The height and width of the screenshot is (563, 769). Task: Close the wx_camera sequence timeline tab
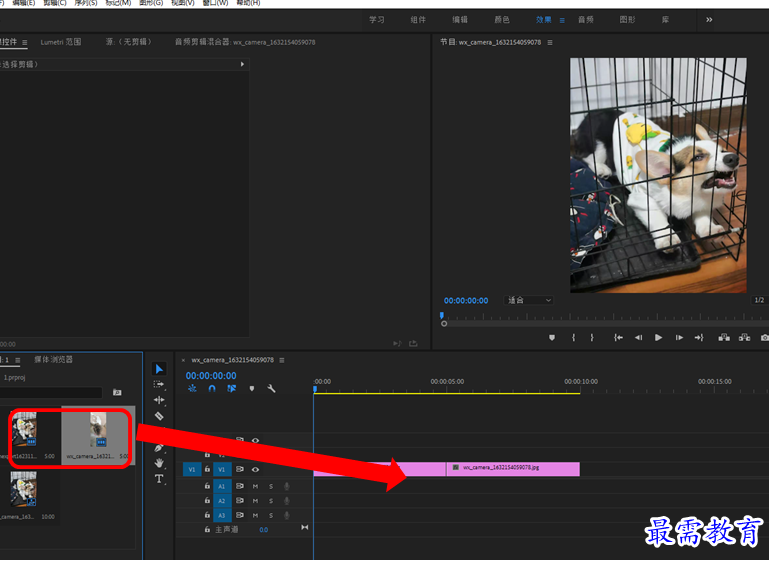click(183, 360)
